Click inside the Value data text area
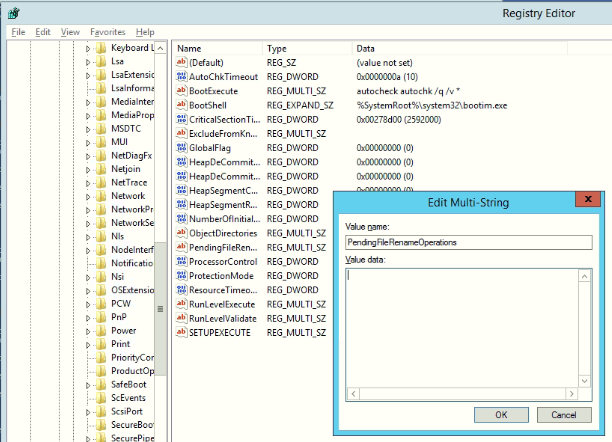 coord(462,328)
